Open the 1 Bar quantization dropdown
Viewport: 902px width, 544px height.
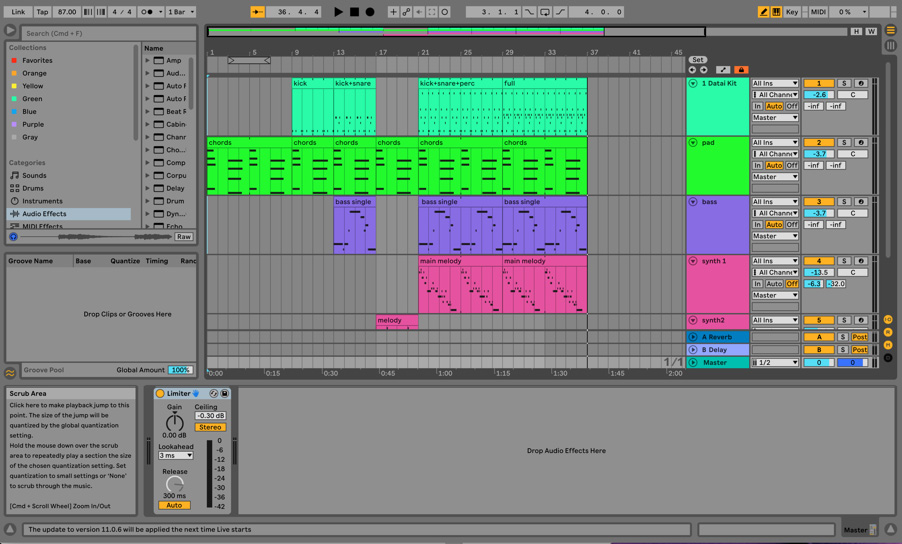pos(181,12)
